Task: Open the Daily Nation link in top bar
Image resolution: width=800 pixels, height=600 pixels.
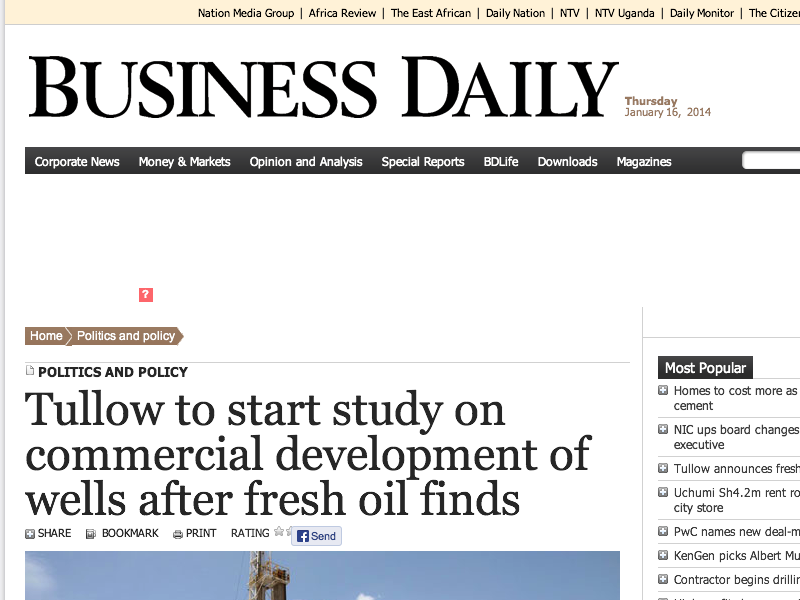Action: pos(515,13)
